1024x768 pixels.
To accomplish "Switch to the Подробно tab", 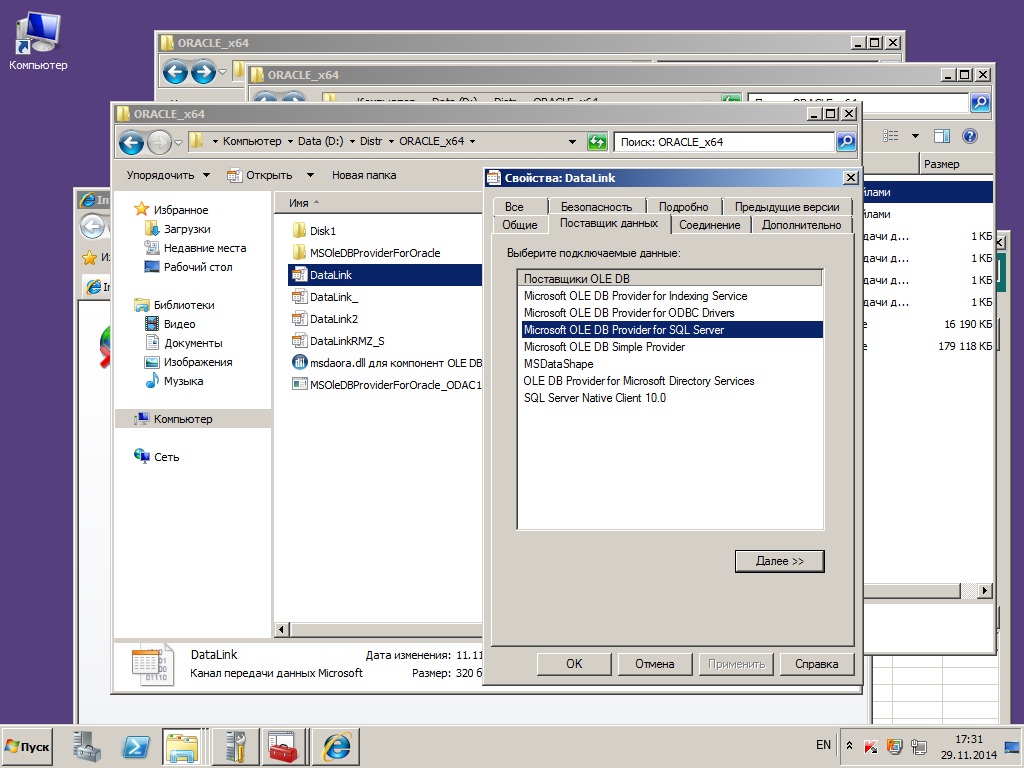I will click(x=683, y=206).
